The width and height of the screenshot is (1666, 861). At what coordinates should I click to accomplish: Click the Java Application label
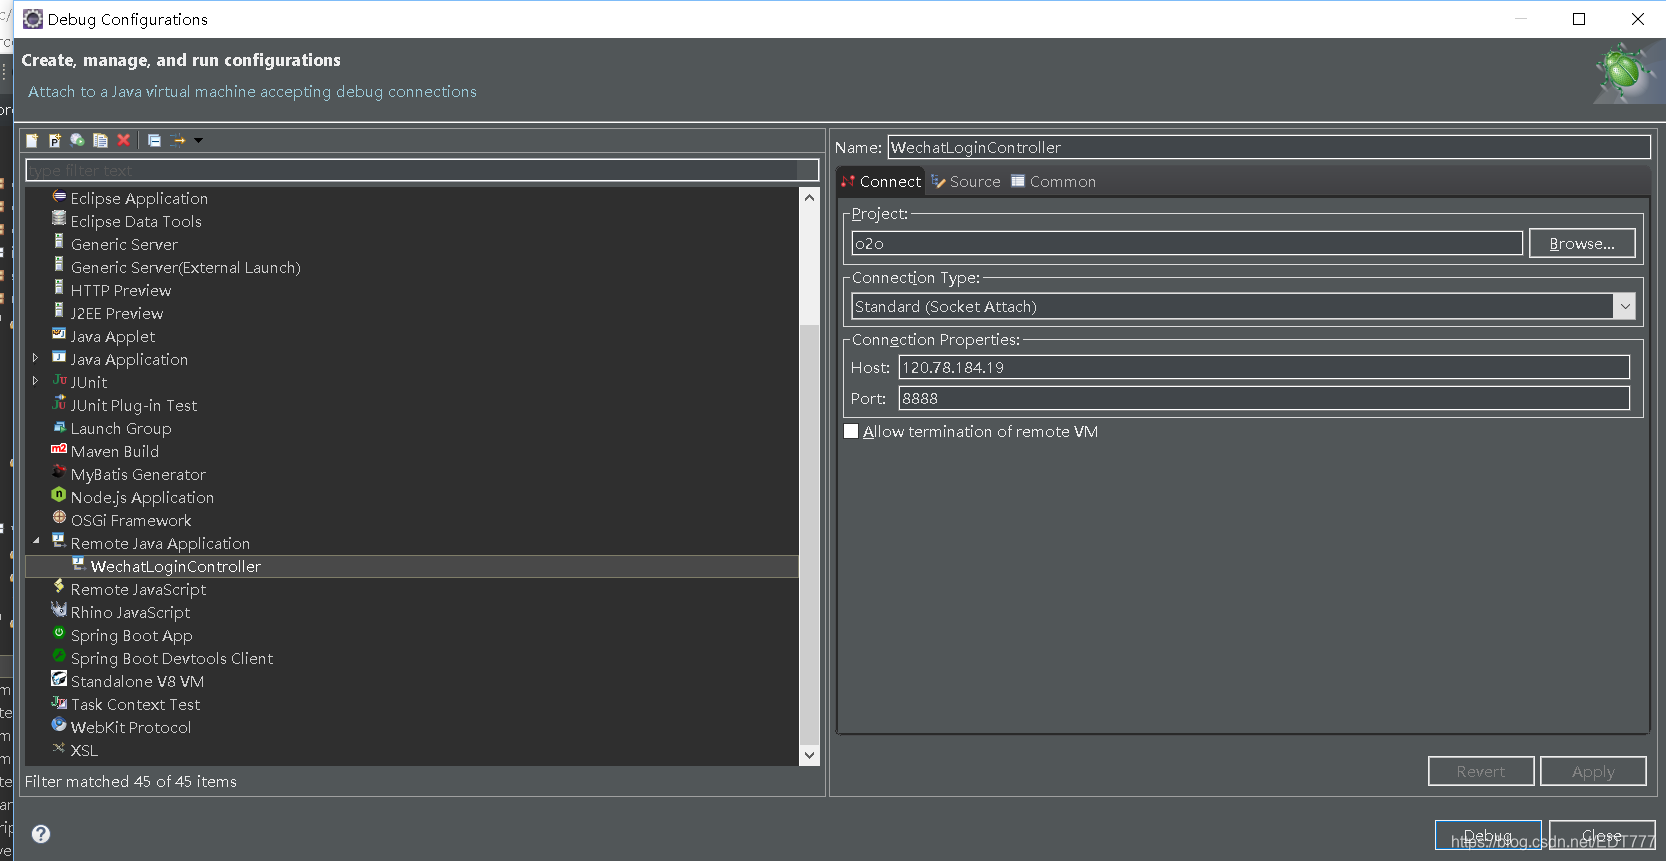pyautogui.click(x=129, y=359)
